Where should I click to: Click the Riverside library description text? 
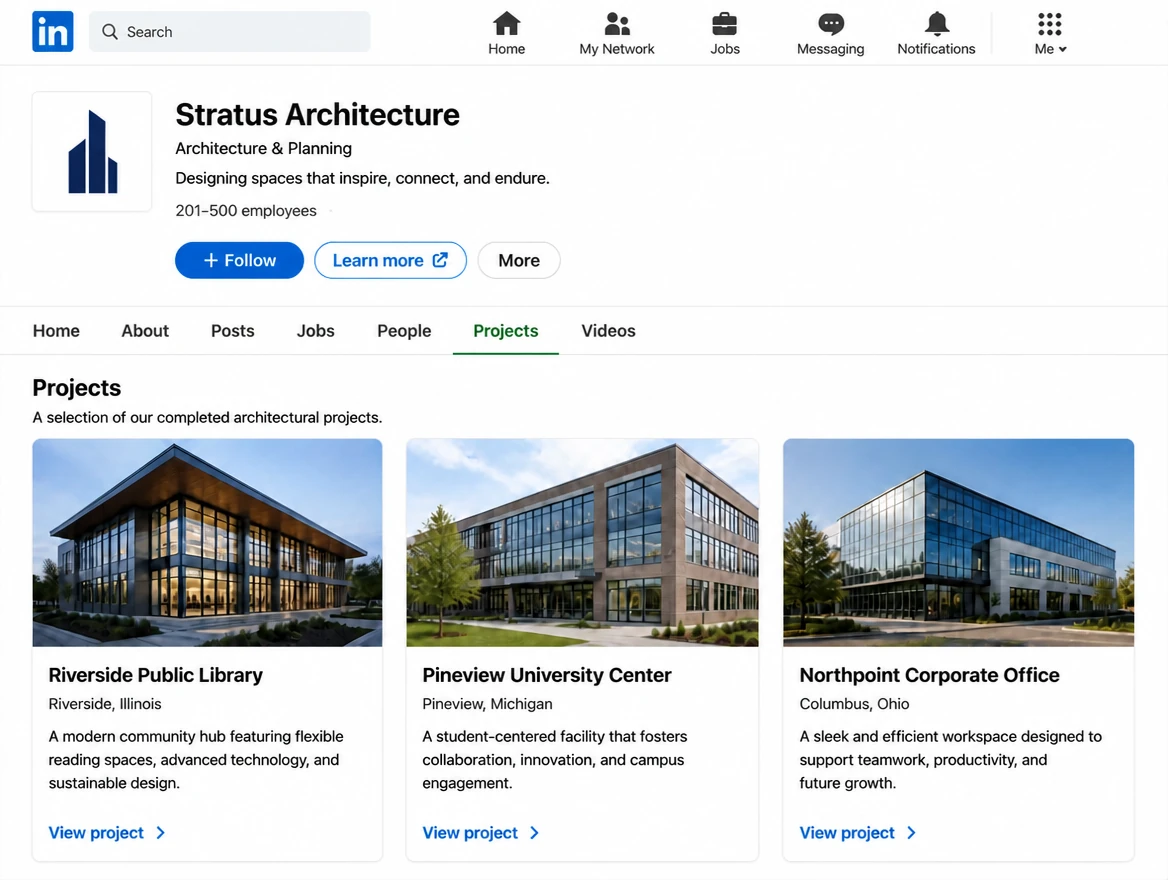[196, 760]
